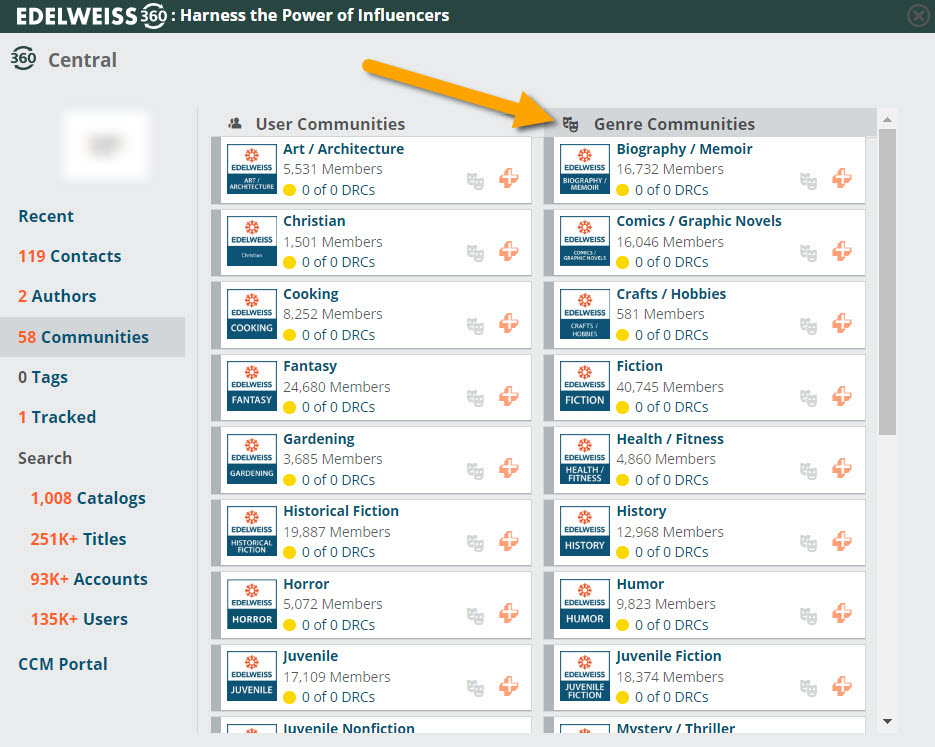Open the CCM Portal link
935x747 pixels.
pos(63,664)
